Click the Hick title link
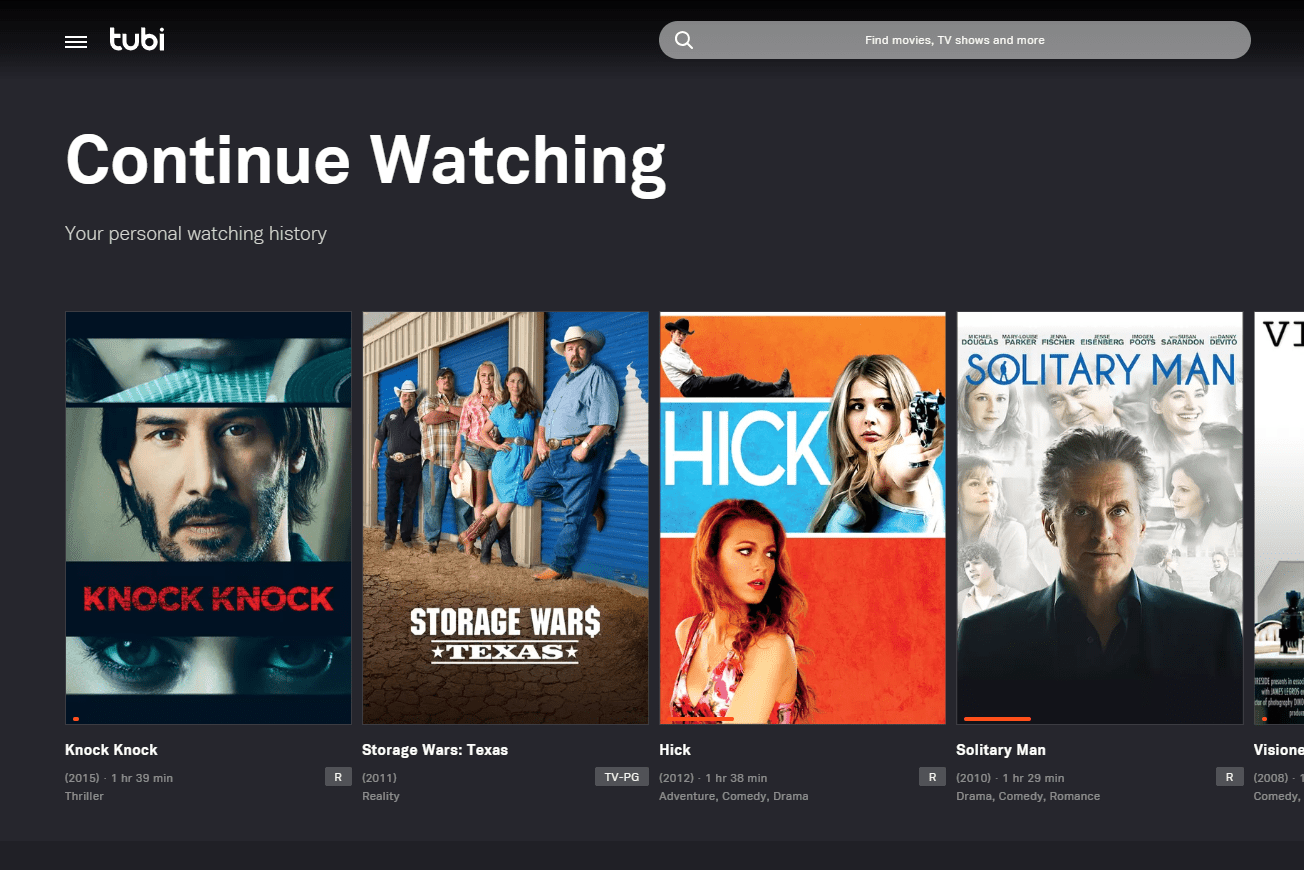The image size is (1304, 870). [675, 750]
